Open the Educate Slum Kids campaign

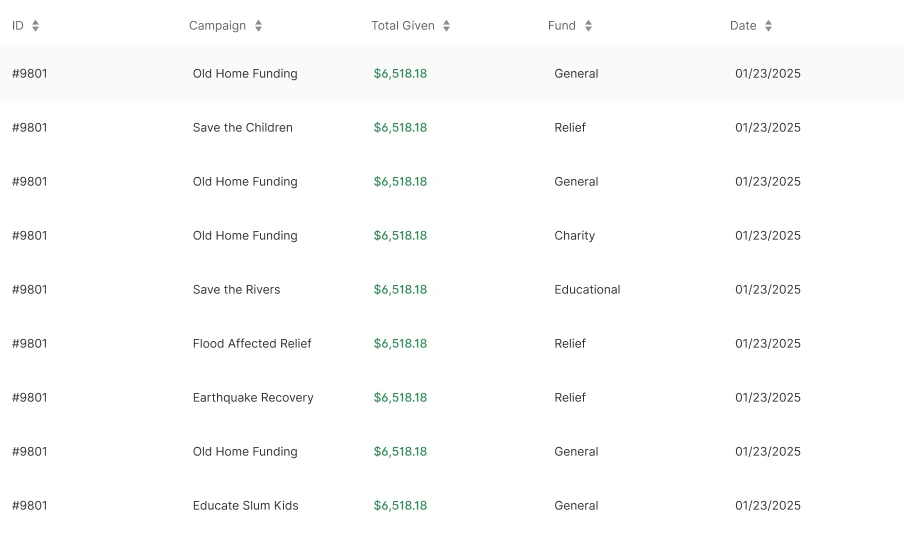click(x=246, y=506)
